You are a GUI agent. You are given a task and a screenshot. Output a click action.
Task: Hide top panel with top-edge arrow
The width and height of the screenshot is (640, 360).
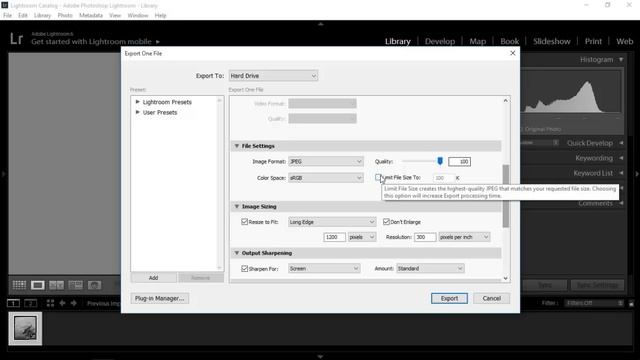320,24
